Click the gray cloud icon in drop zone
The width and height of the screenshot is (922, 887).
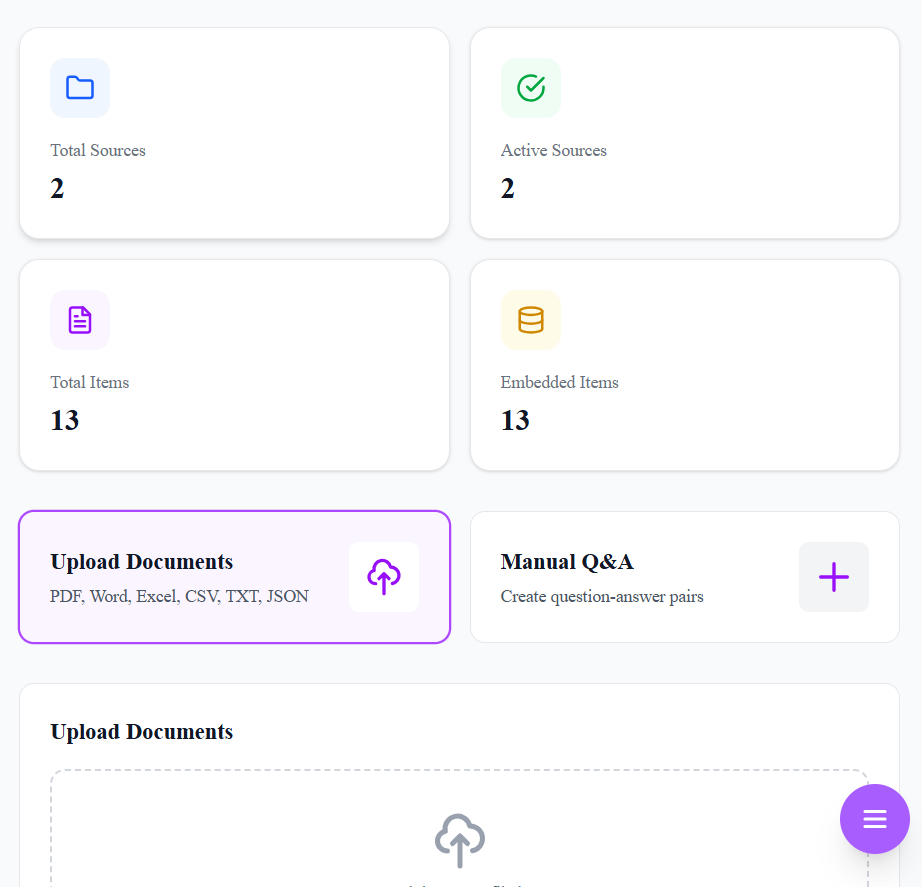tap(460, 840)
